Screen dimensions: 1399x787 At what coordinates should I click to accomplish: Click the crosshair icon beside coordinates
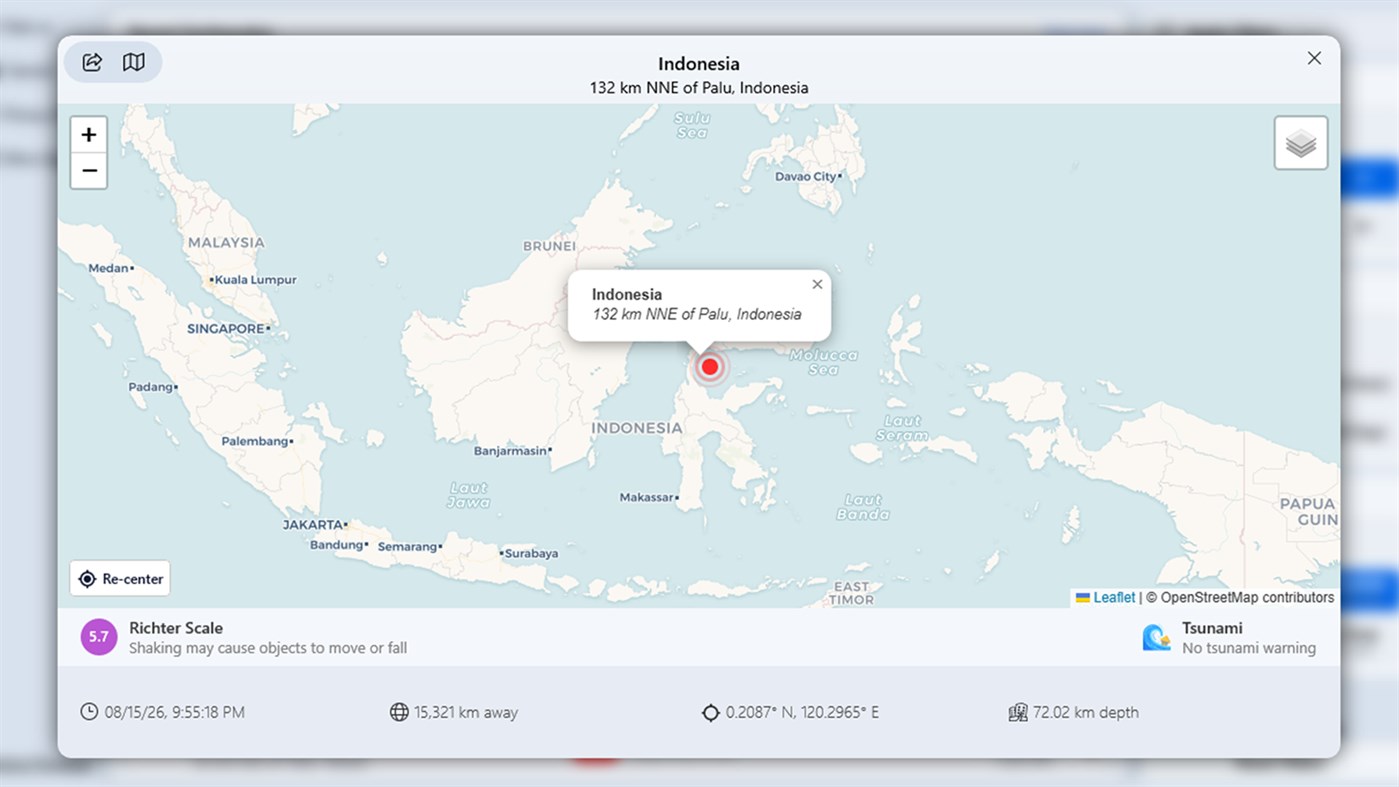pos(711,713)
